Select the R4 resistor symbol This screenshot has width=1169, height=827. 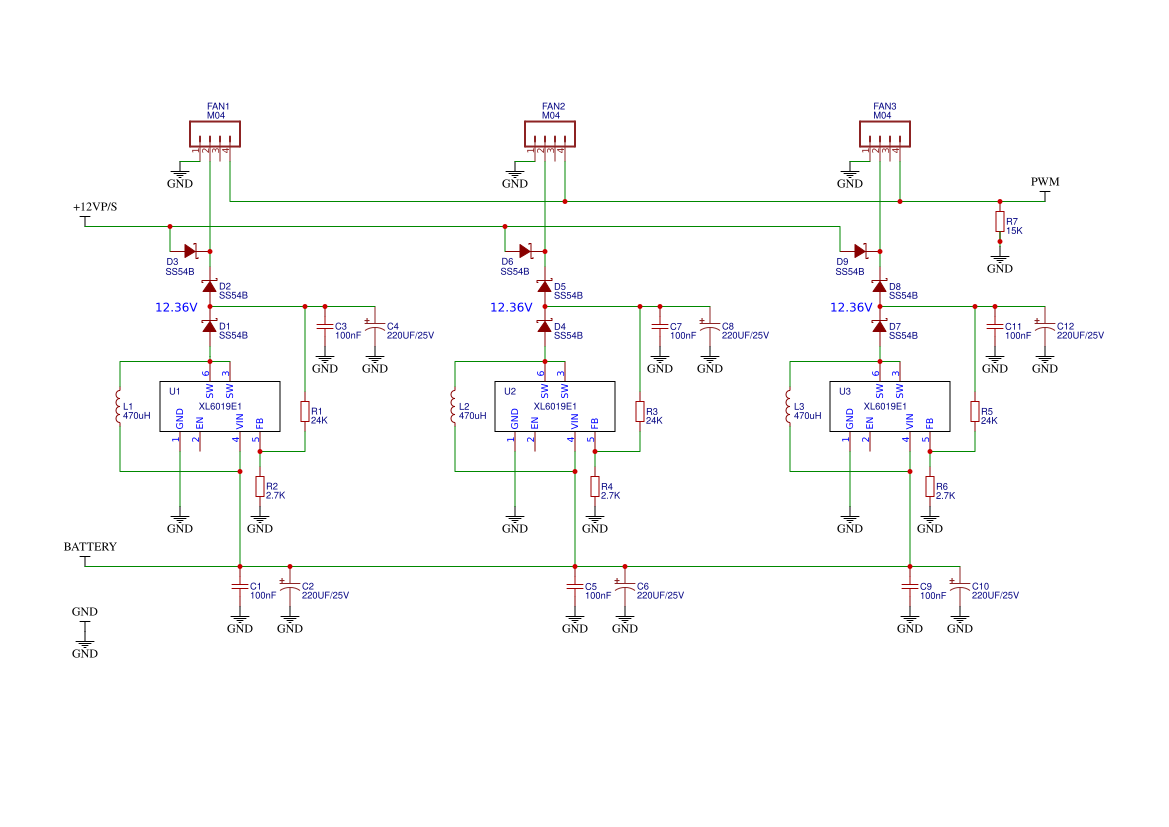click(595, 487)
